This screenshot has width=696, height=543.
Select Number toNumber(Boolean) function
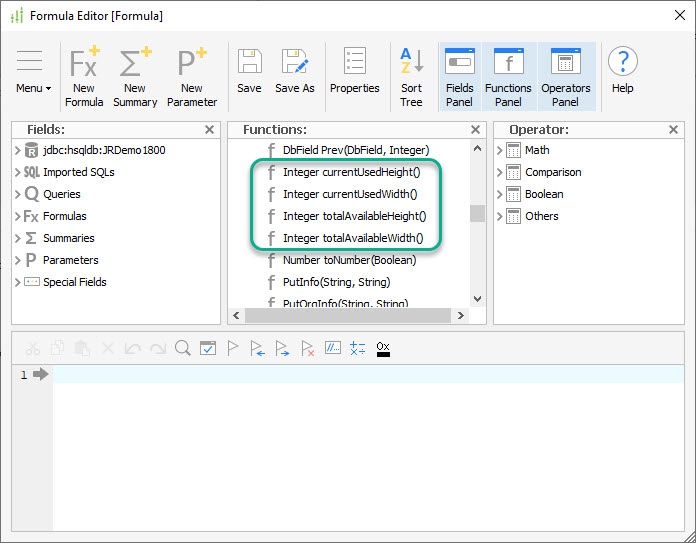349,260
